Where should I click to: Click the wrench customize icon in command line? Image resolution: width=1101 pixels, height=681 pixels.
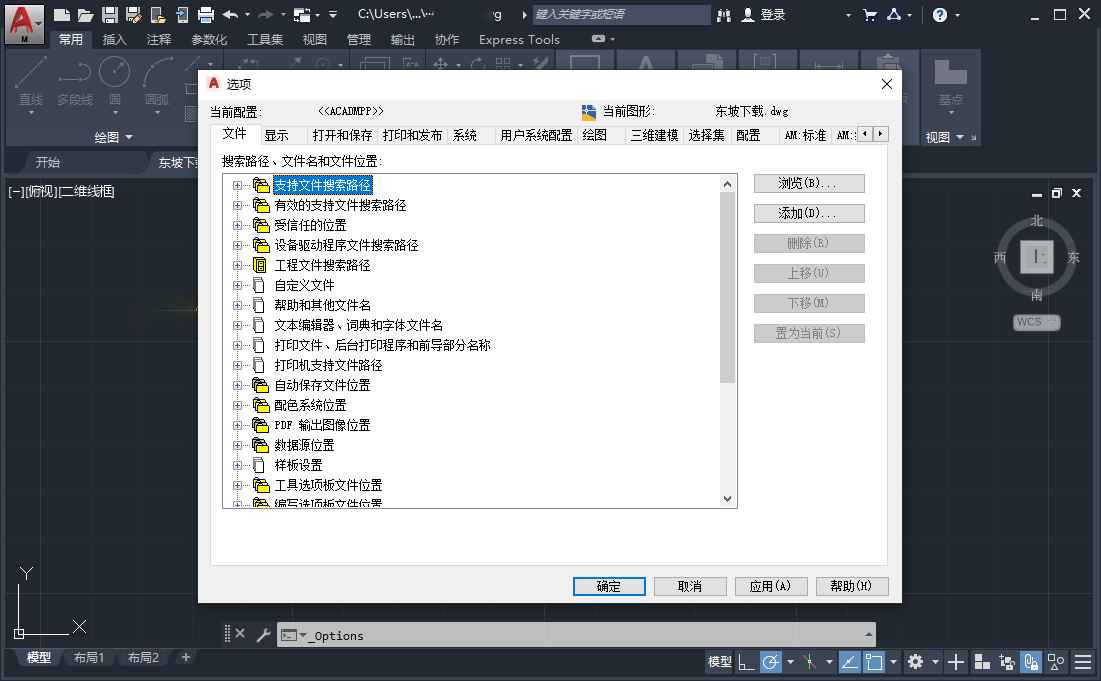(x=263, y=635)
